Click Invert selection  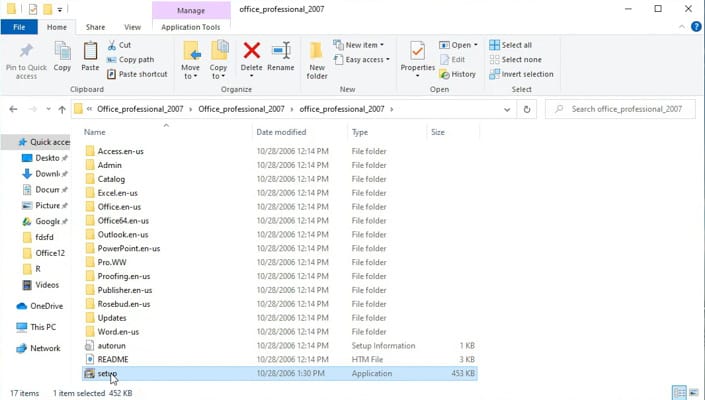coord(521,74)
